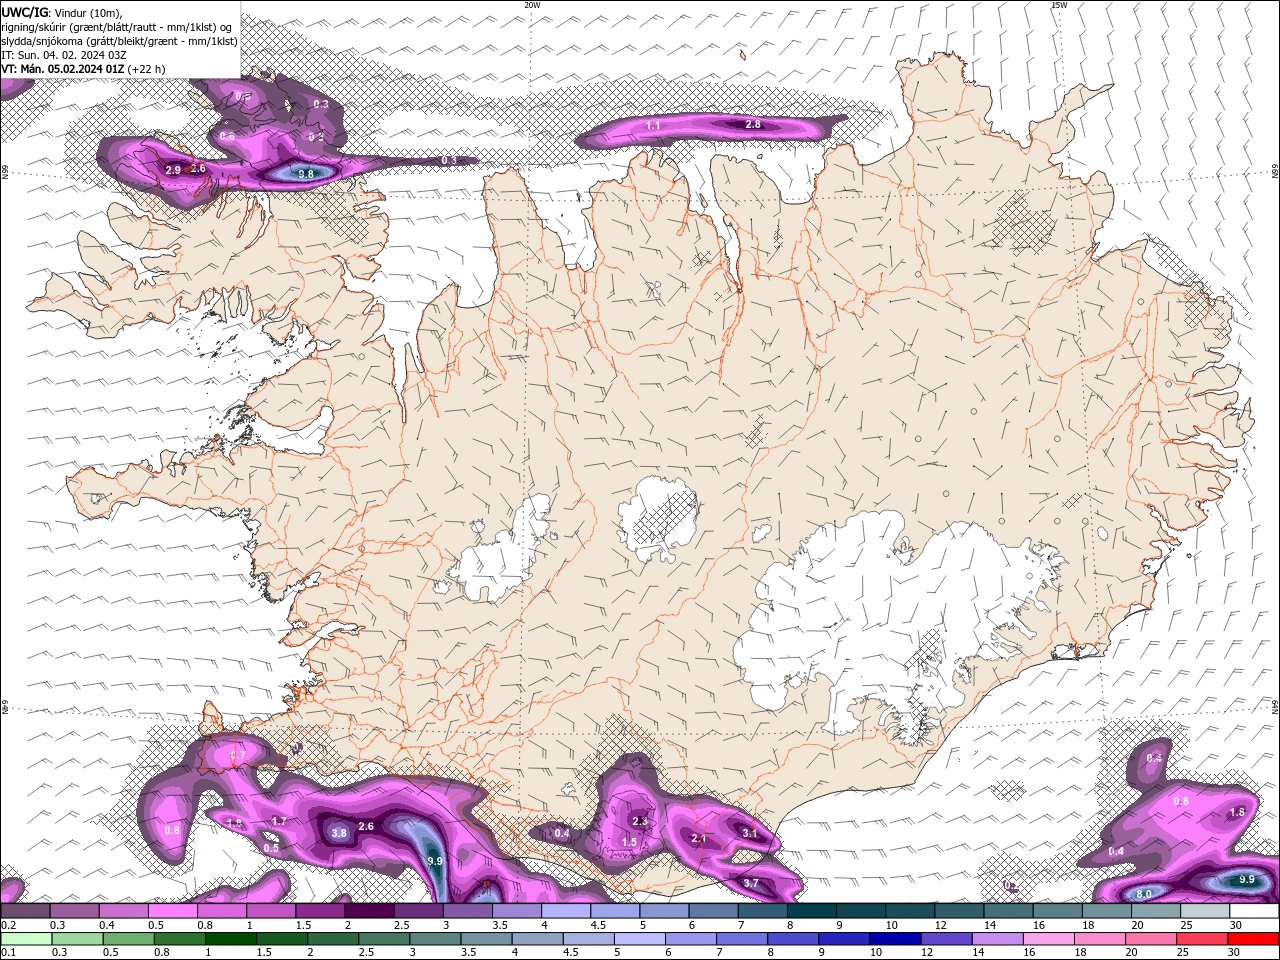This screenshot has height=960, width=1280.
Task: Click the 3.7 precipitation value on the map
Action: [x=751, y=884]
